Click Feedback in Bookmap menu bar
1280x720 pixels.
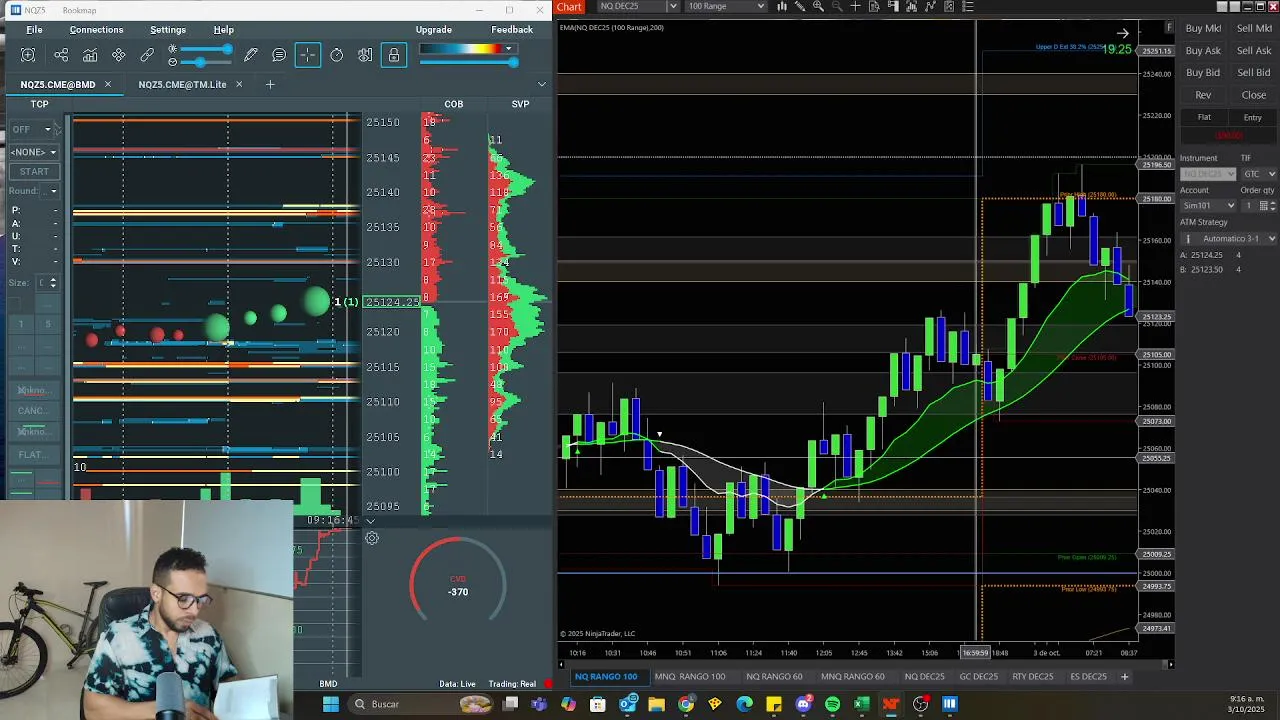pyautogui.click(x=512, y=30)
